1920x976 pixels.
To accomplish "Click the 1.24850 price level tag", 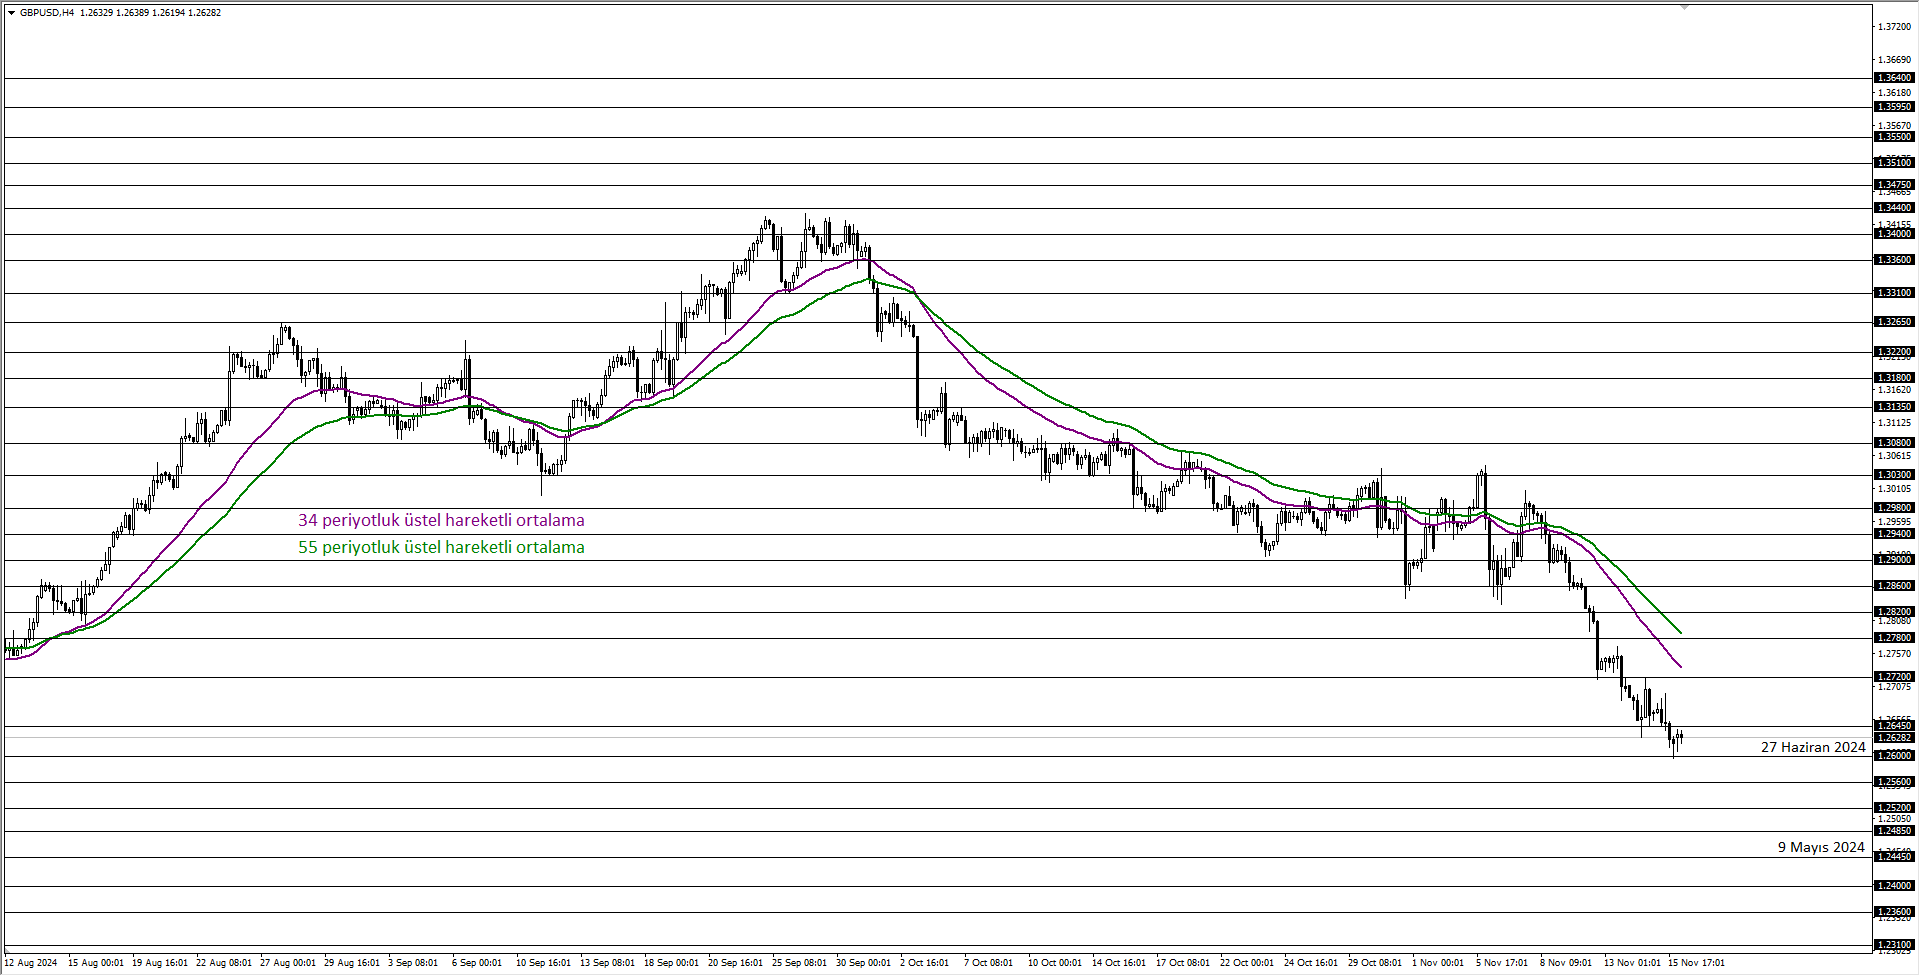I will pos(1893,831).
